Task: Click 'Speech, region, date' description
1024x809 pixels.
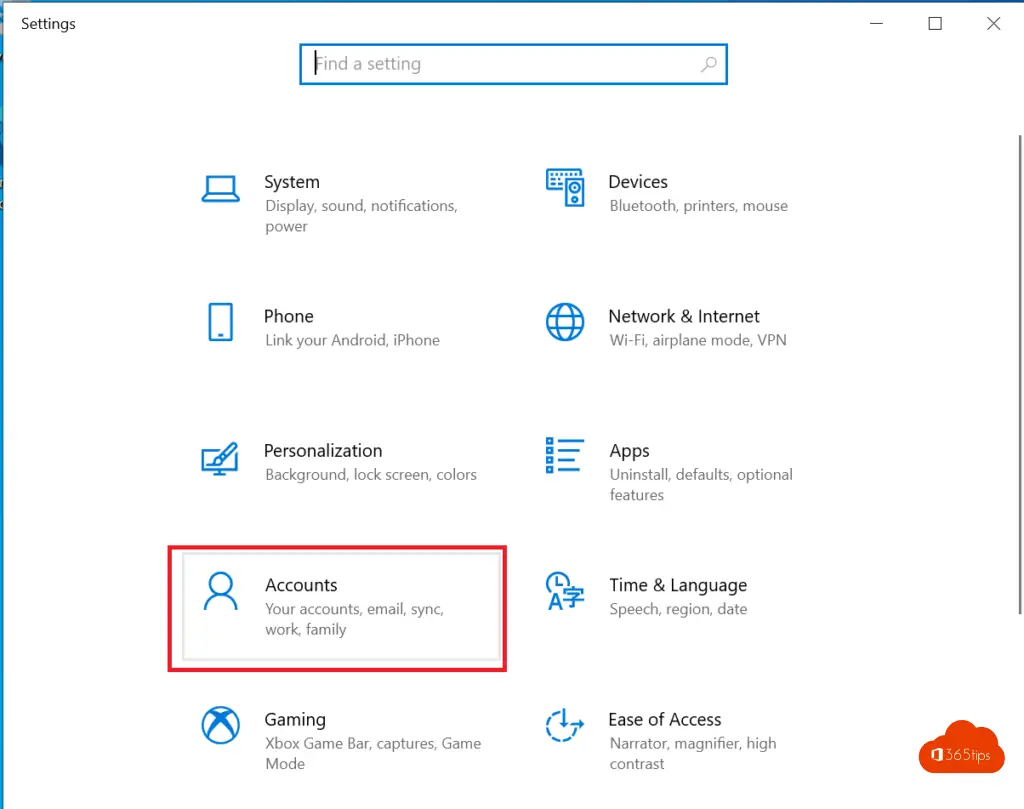Action: click(x=678, y=610)
